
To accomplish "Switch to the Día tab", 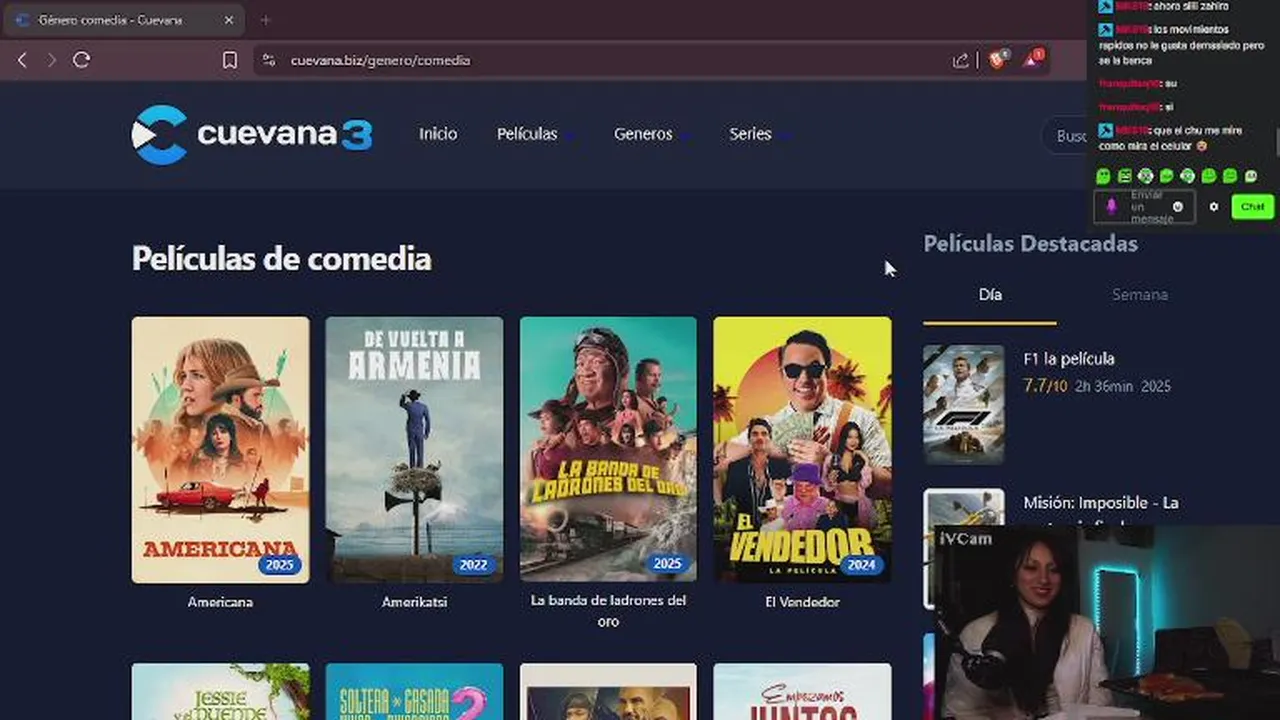I will pos(990,295).
